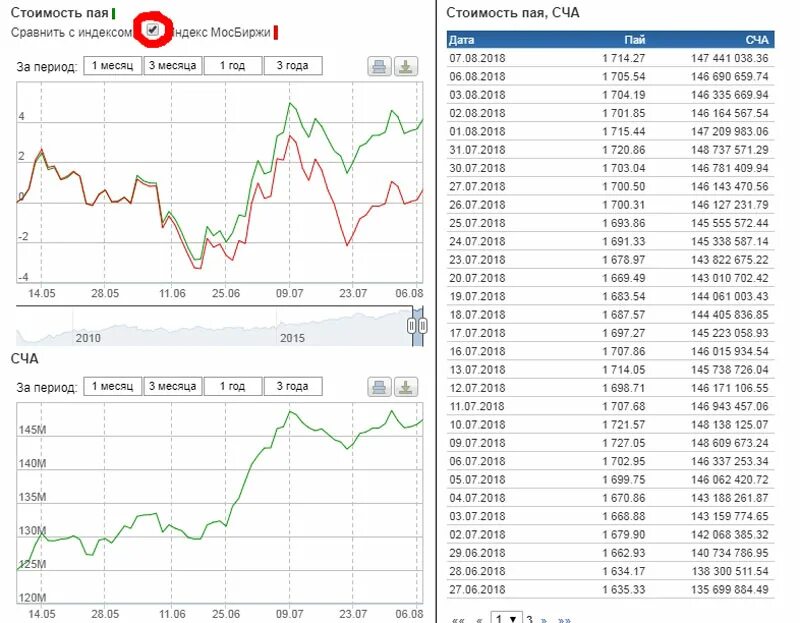
Task: Select date cell 06.07.2018
Action: click(x=477, y=462)
